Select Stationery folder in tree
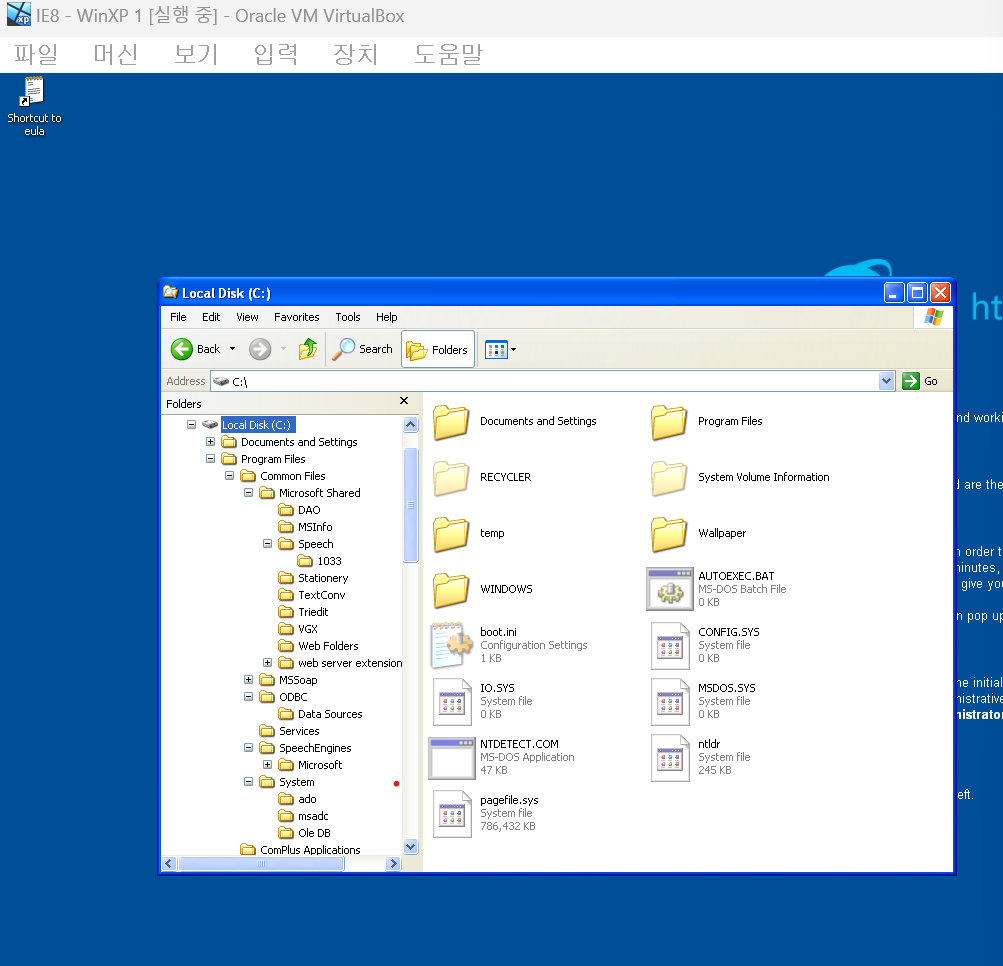This screenshot has height=966, width=1003. tap(313, 578)
